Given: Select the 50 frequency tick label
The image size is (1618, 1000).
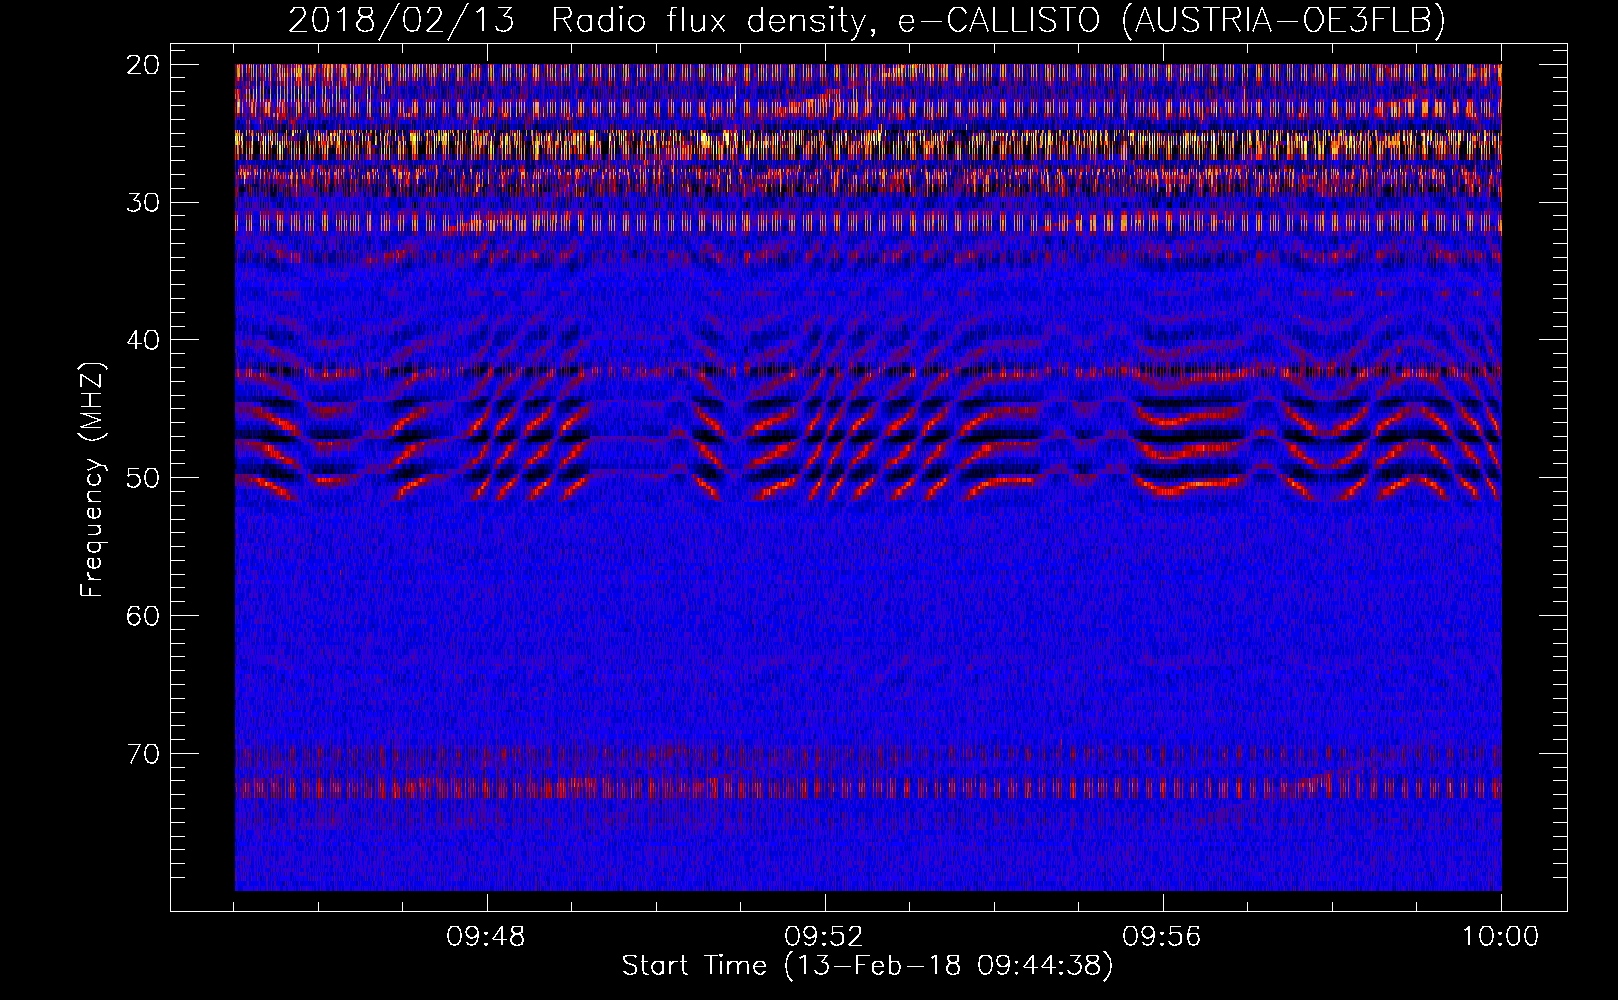Looking at the screenshot, I should tap(144, 477).
